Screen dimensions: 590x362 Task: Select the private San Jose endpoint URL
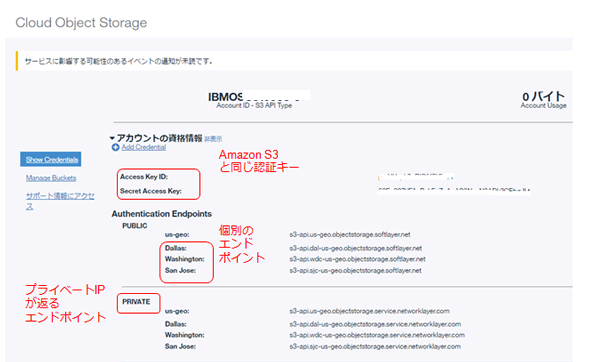coord(375,347)
